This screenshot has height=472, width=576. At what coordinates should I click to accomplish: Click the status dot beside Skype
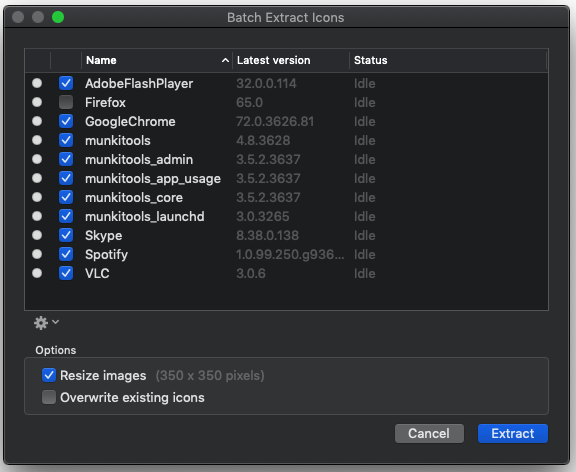tap(37, 235)
